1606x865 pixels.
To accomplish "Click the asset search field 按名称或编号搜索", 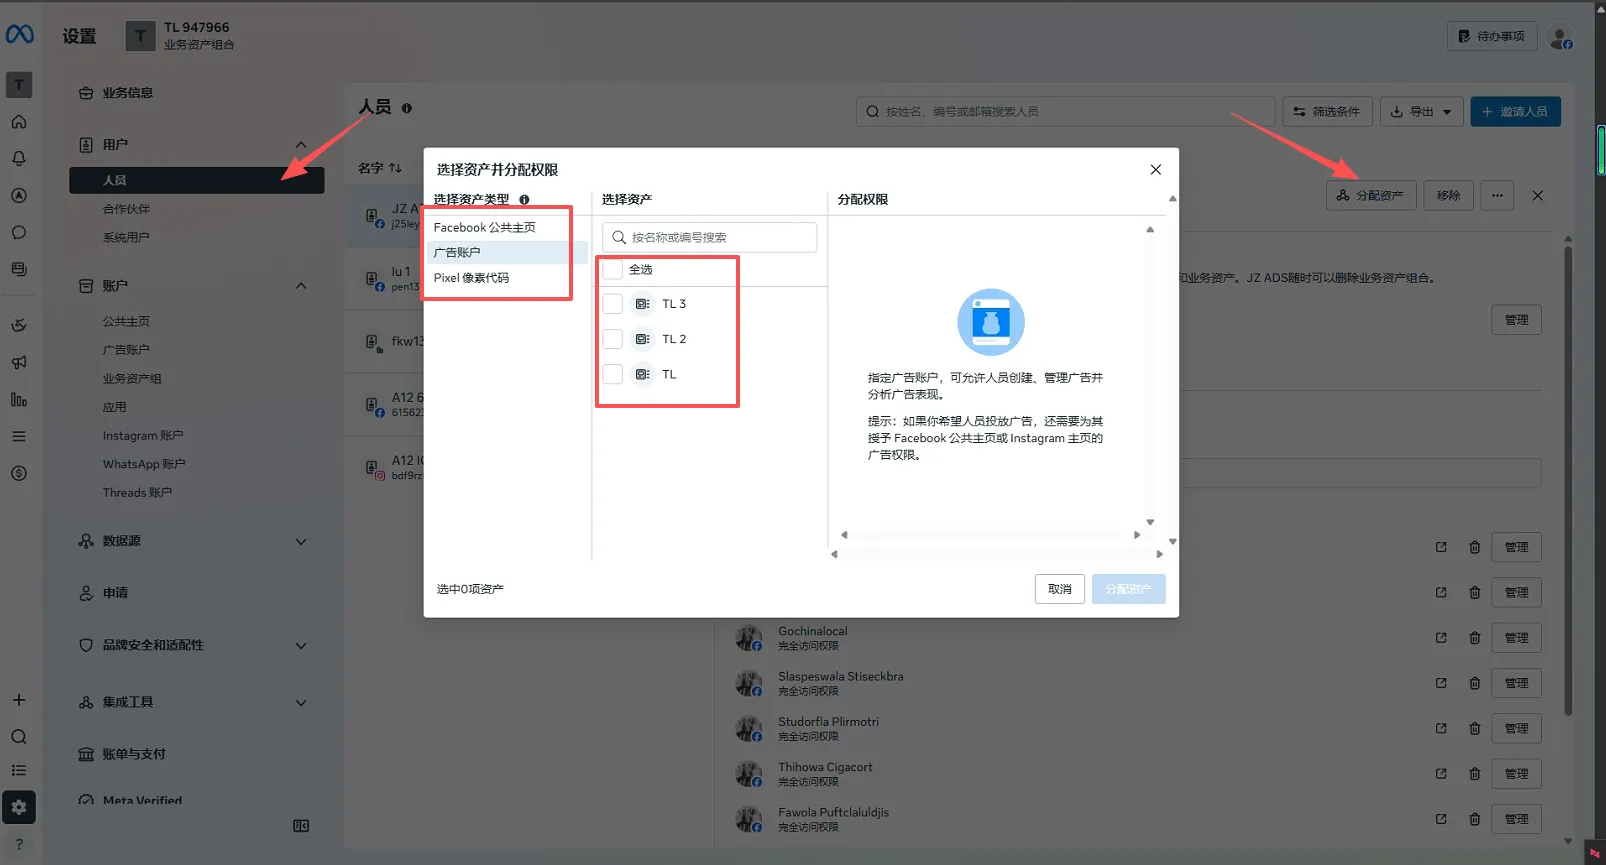I will pos(709,237).
